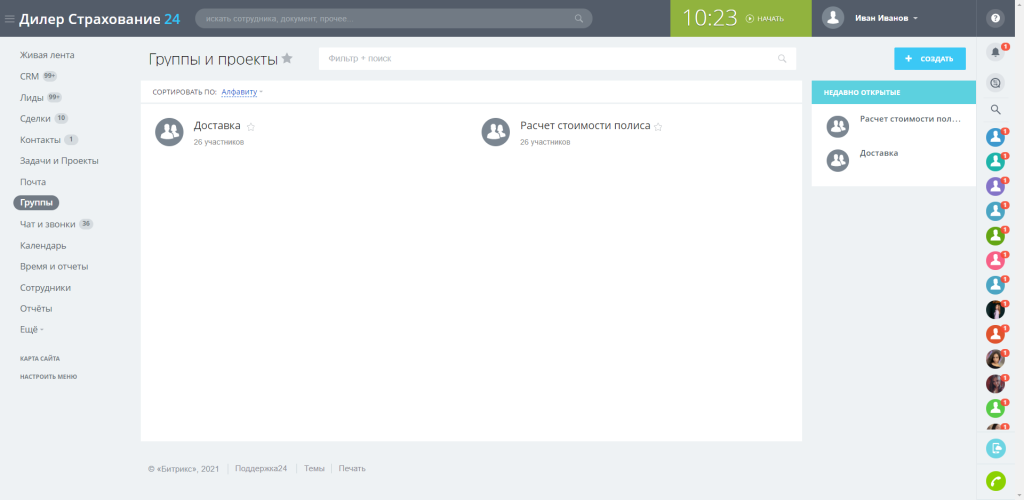Click the help question mark icon
The width and height of the screenshot is (1024, 500).
pos(995,18)
